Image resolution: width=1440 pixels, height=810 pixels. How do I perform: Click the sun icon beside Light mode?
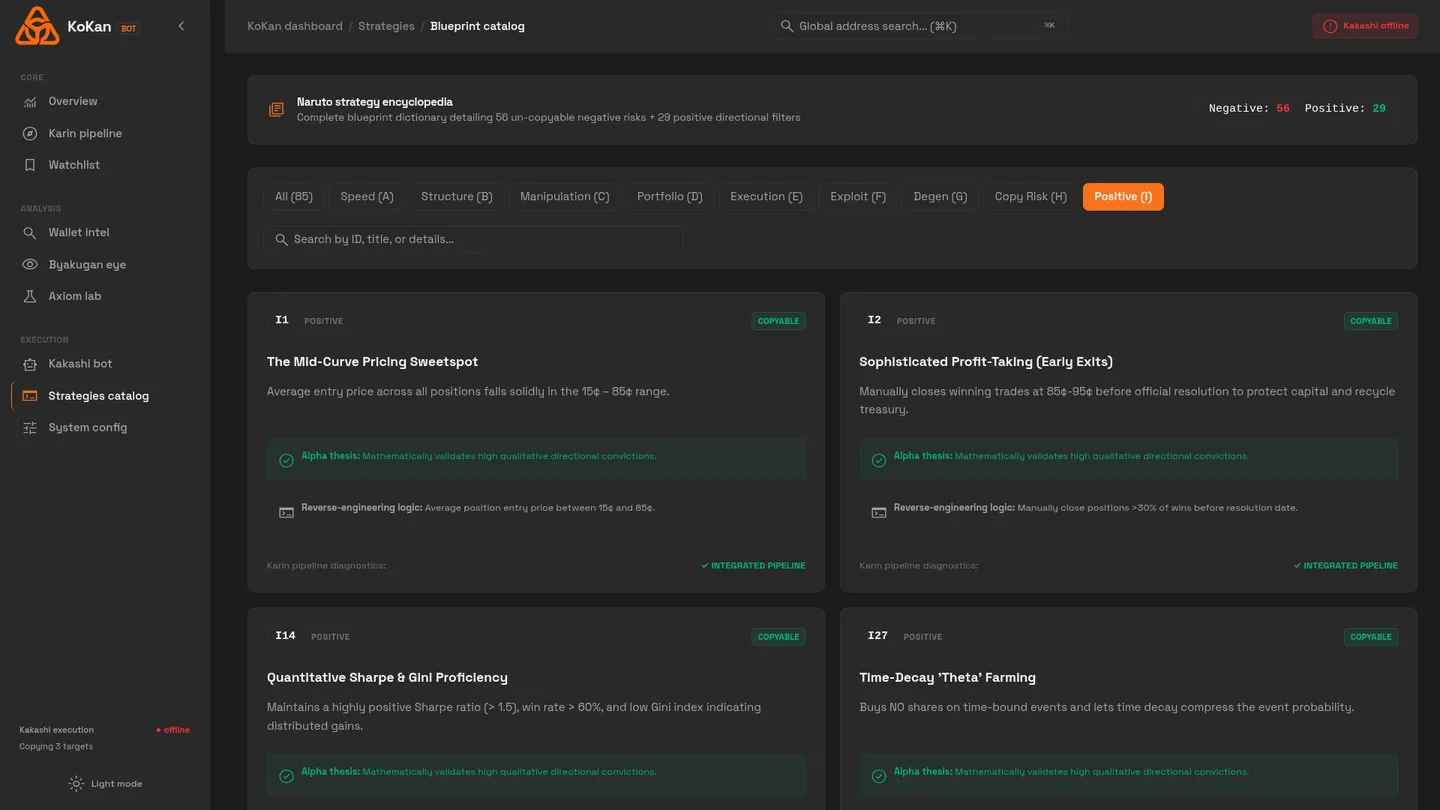76,784
